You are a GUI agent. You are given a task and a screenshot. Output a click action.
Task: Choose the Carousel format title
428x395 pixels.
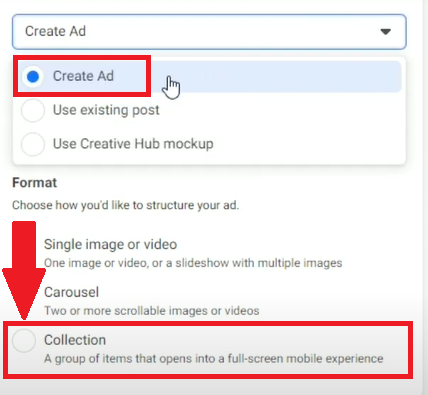(71, 292)
